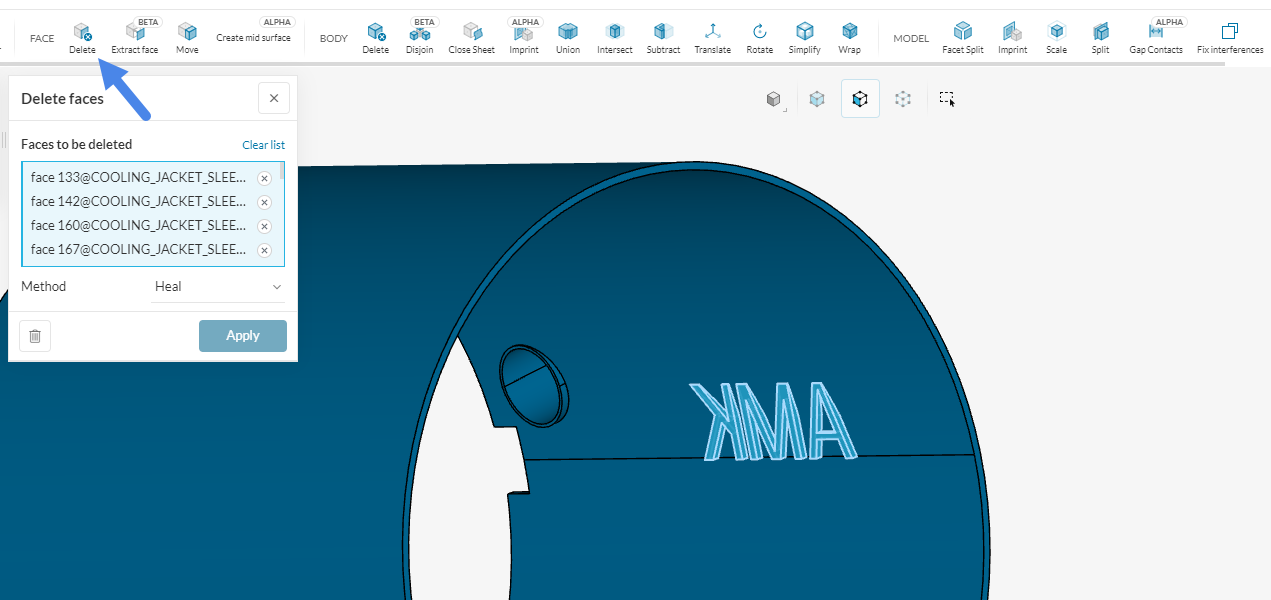Open the Gap Contacts tool
Screen dimensions: 1271x600
pos(1156,38)
